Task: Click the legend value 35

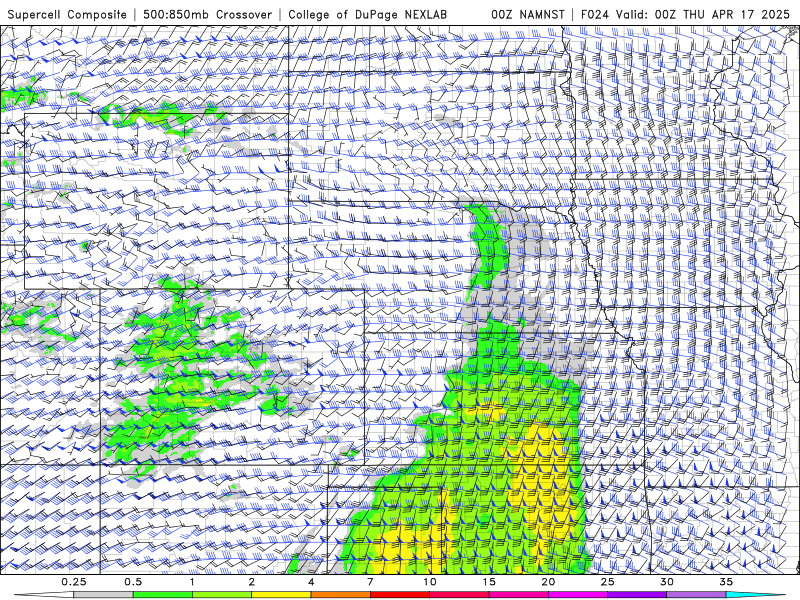Action: [x=726, y=582]
